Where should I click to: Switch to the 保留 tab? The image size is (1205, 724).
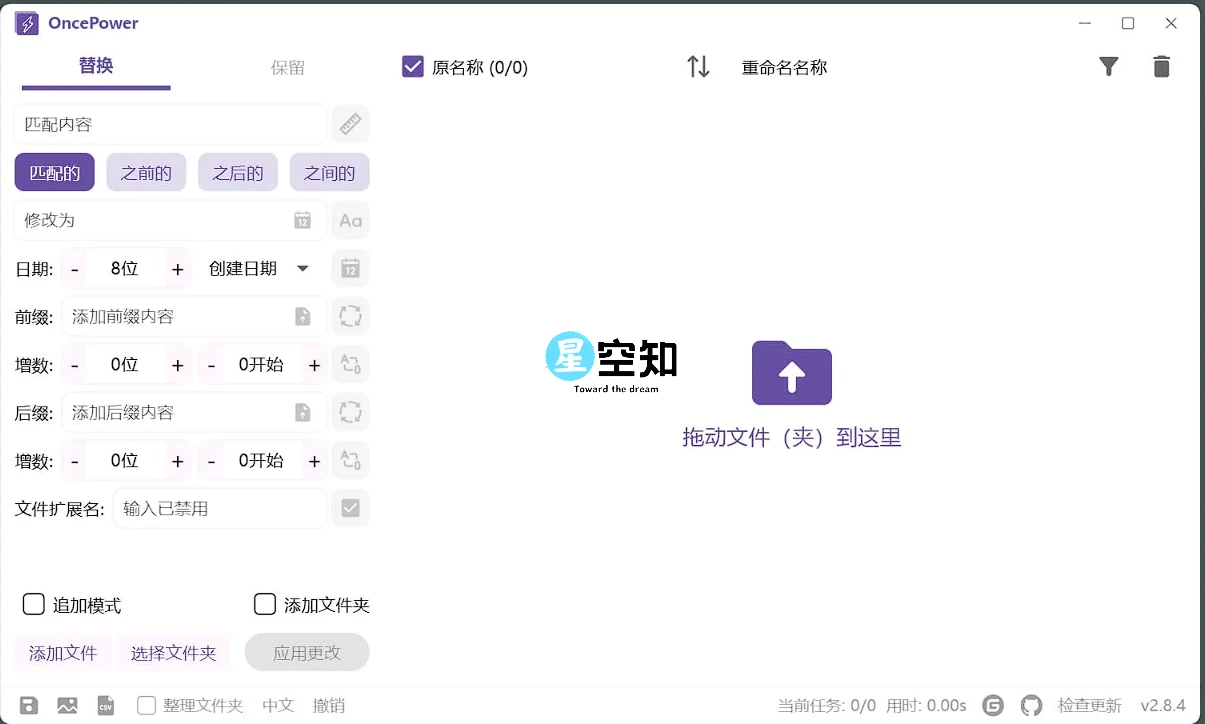(287, 67)
